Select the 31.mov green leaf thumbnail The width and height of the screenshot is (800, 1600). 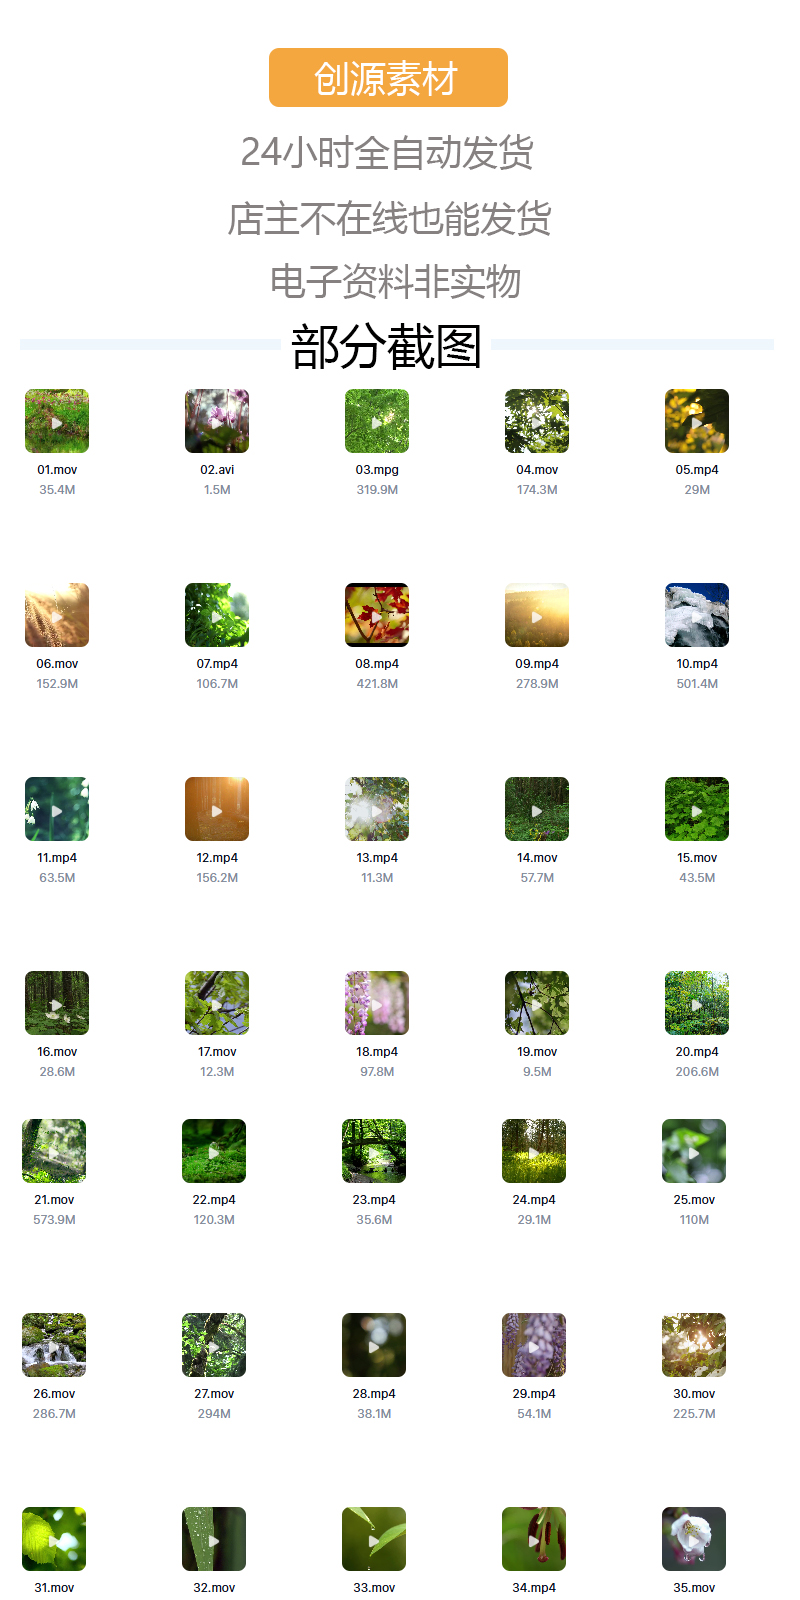coord(54,1539)
